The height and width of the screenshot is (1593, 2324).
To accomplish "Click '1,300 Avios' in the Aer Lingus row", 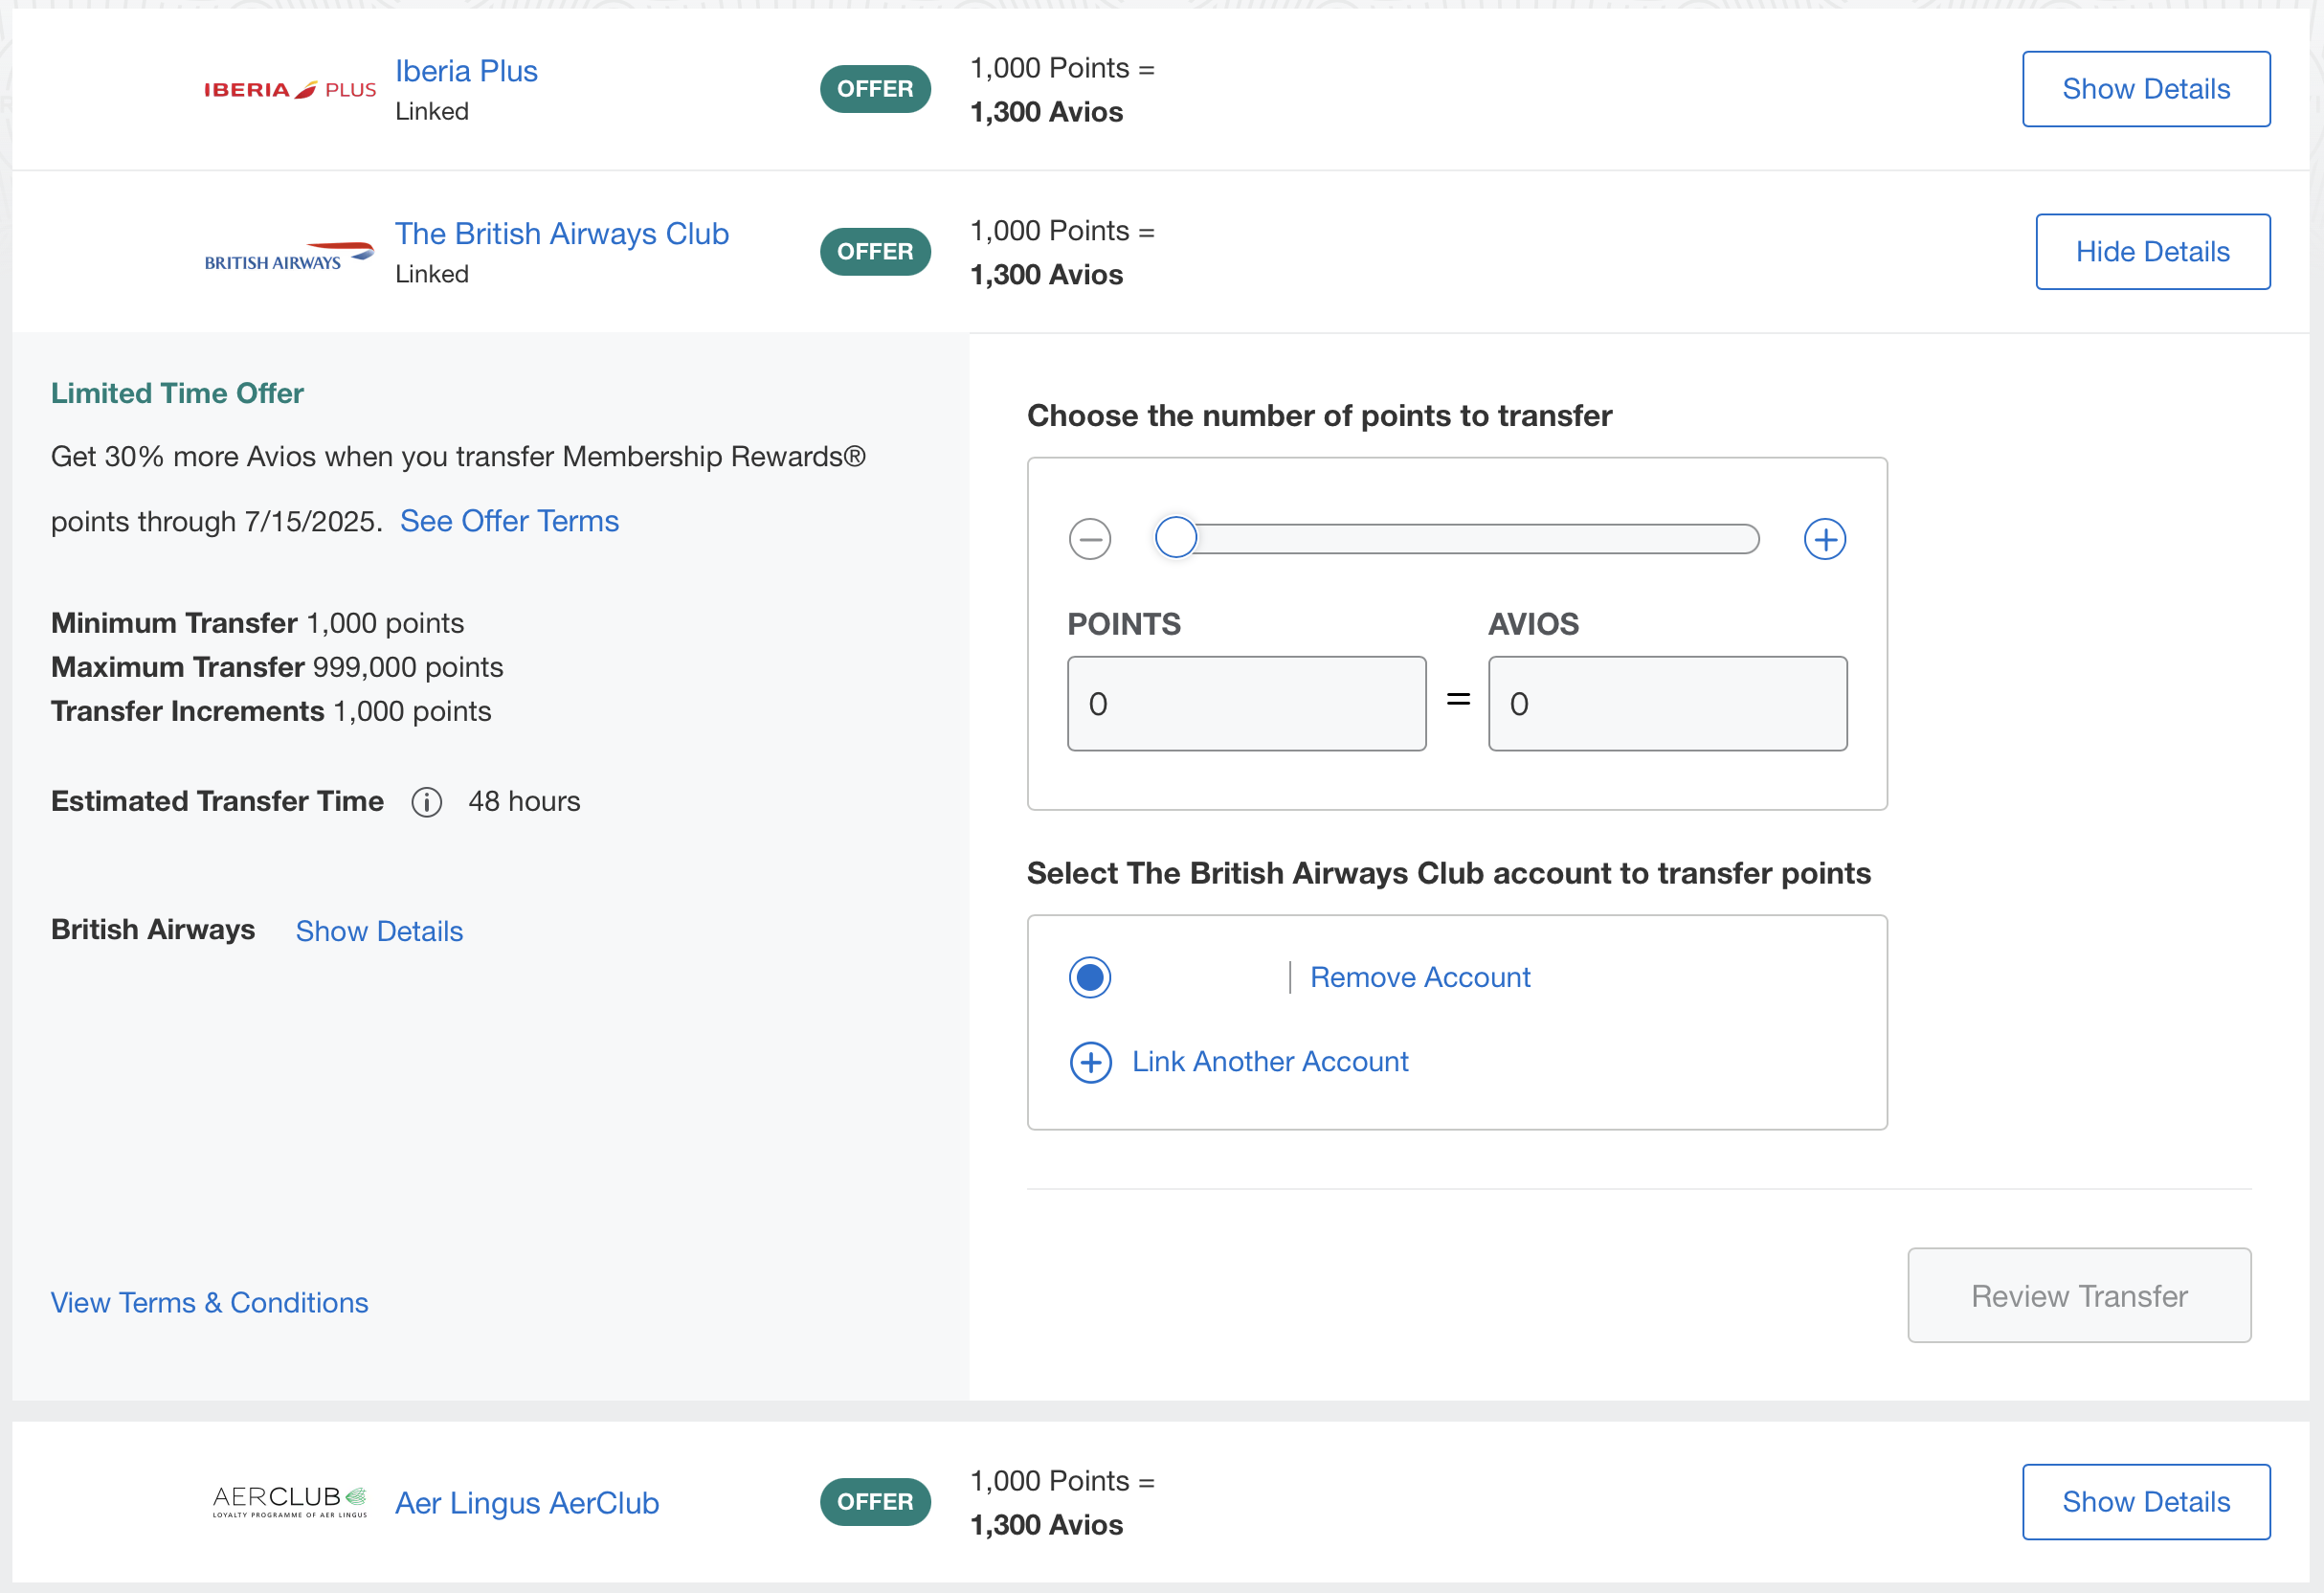I will pyautogui.click(x=1046, y=1525).
